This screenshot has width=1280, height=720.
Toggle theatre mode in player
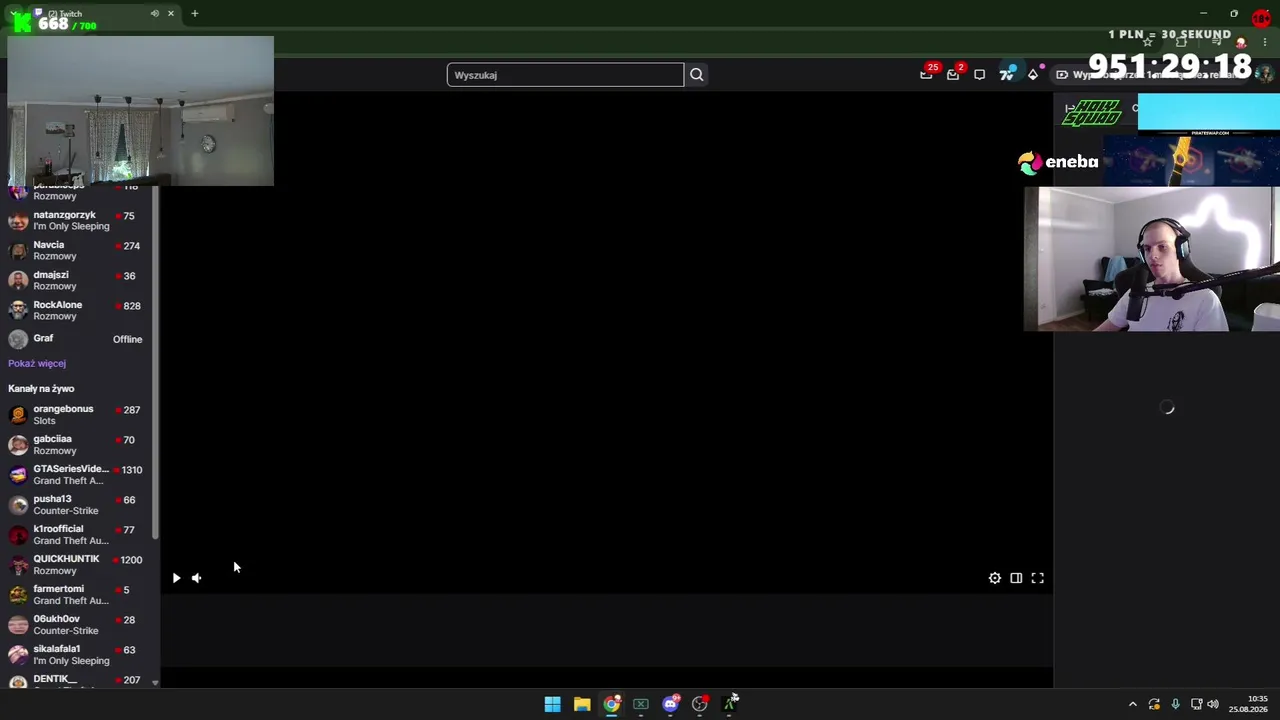point(1016,578)
